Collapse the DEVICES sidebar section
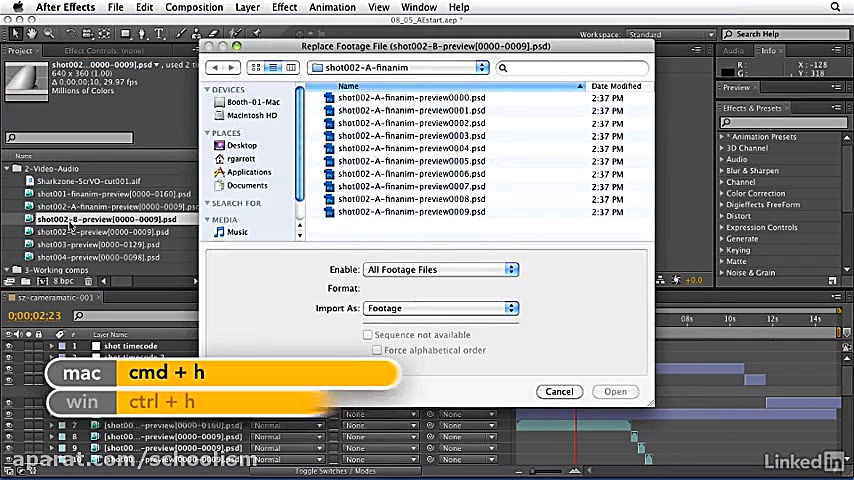The width and height of the screenshot is (854, 480). [208, 90]
